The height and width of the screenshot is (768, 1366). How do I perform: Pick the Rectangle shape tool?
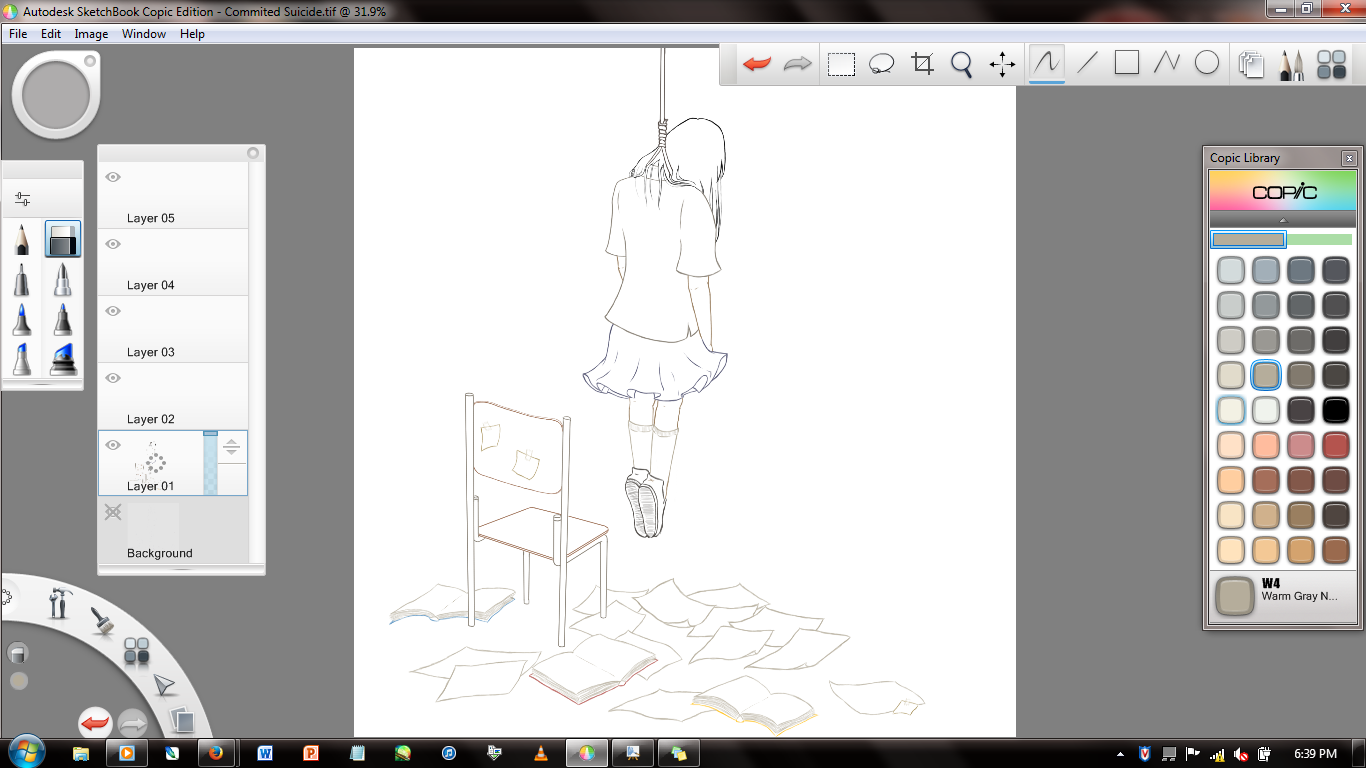[x=1127, y=63]
